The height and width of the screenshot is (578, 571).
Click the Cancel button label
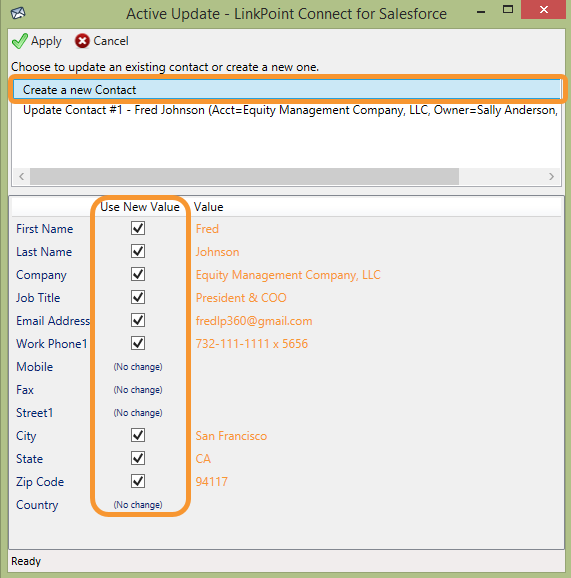(x=111, y=41)
